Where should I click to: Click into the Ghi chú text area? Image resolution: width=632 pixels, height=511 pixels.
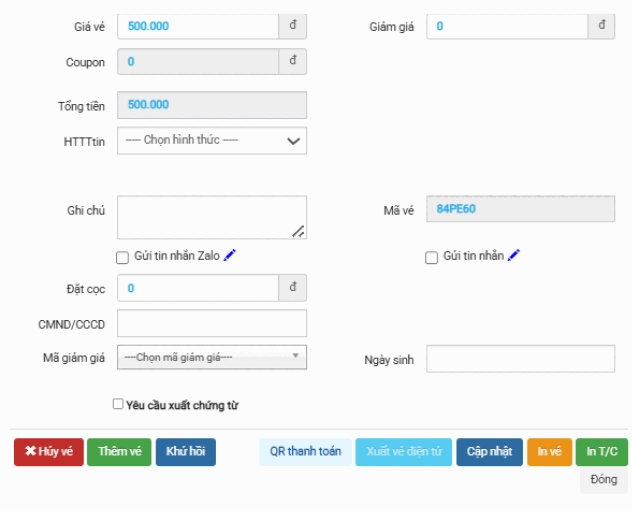211,217
